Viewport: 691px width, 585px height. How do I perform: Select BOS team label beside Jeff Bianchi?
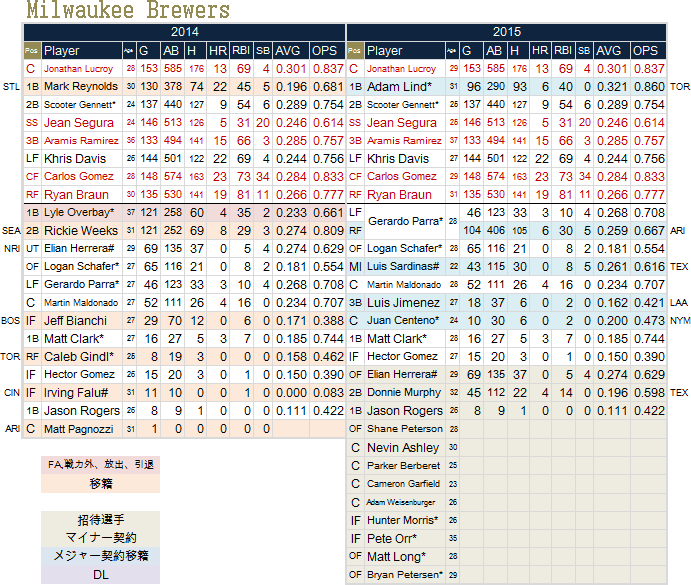(x=10, y=320)
